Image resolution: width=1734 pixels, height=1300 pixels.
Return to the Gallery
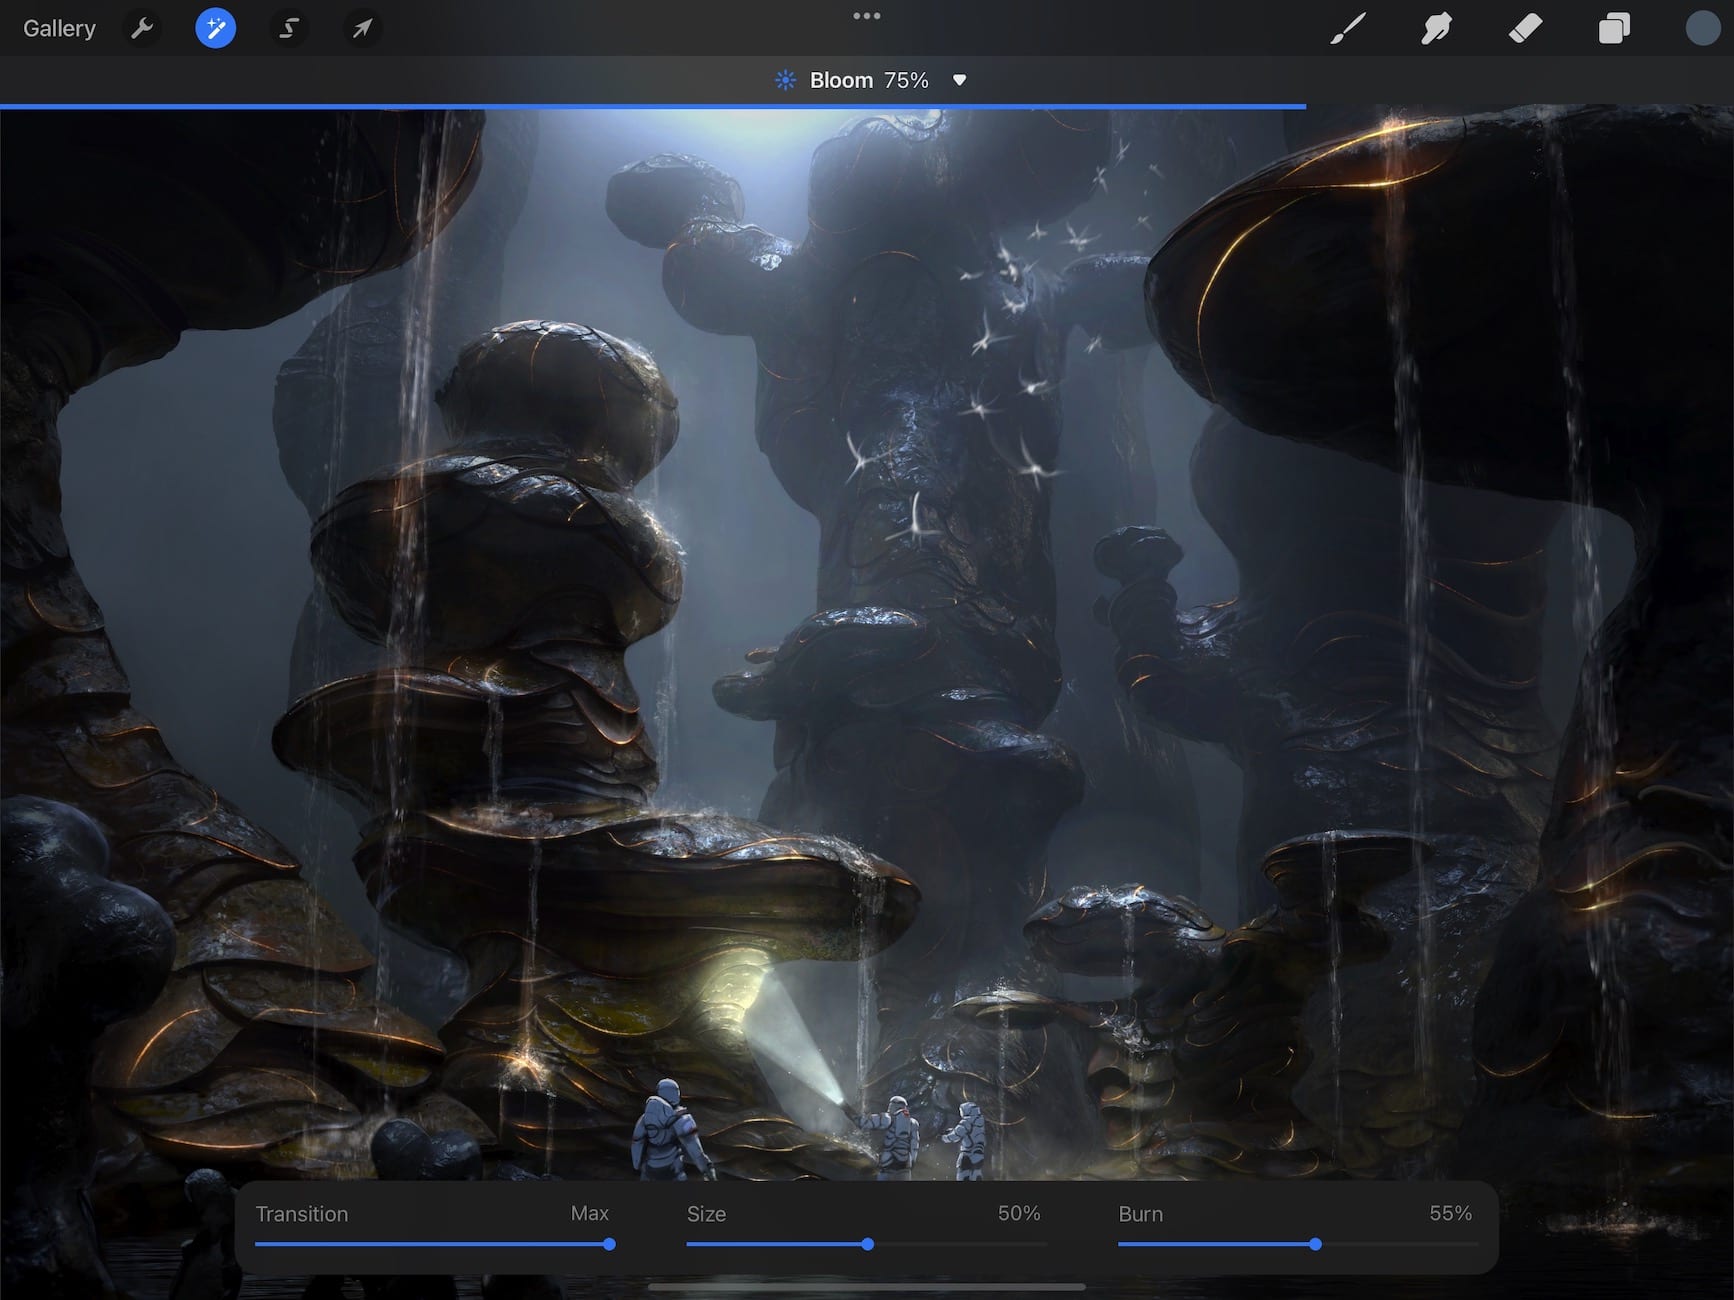click(59, 28)
